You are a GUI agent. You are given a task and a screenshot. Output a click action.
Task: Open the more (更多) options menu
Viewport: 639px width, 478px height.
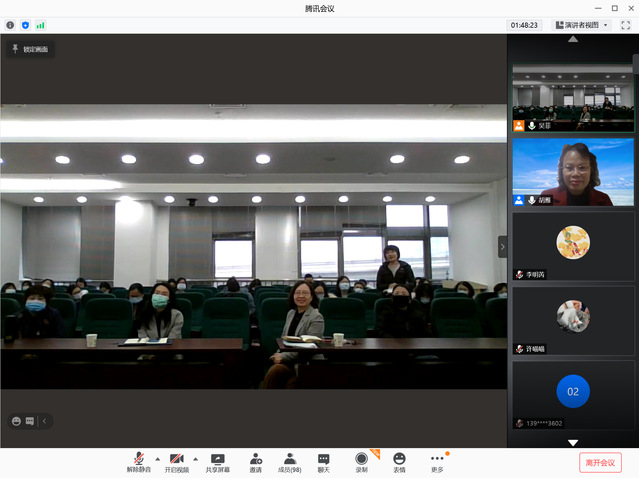coord(437,461)
